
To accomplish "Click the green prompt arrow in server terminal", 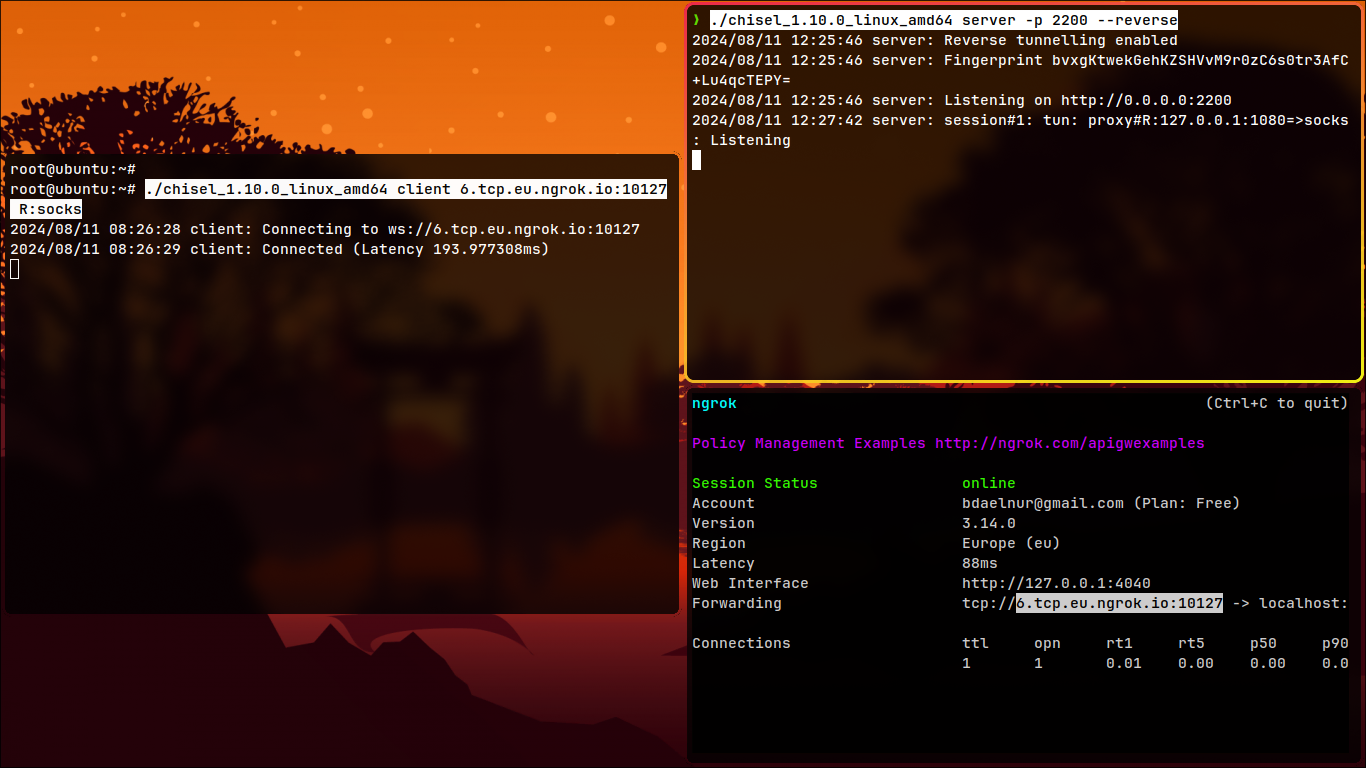I will coord(696,20).
